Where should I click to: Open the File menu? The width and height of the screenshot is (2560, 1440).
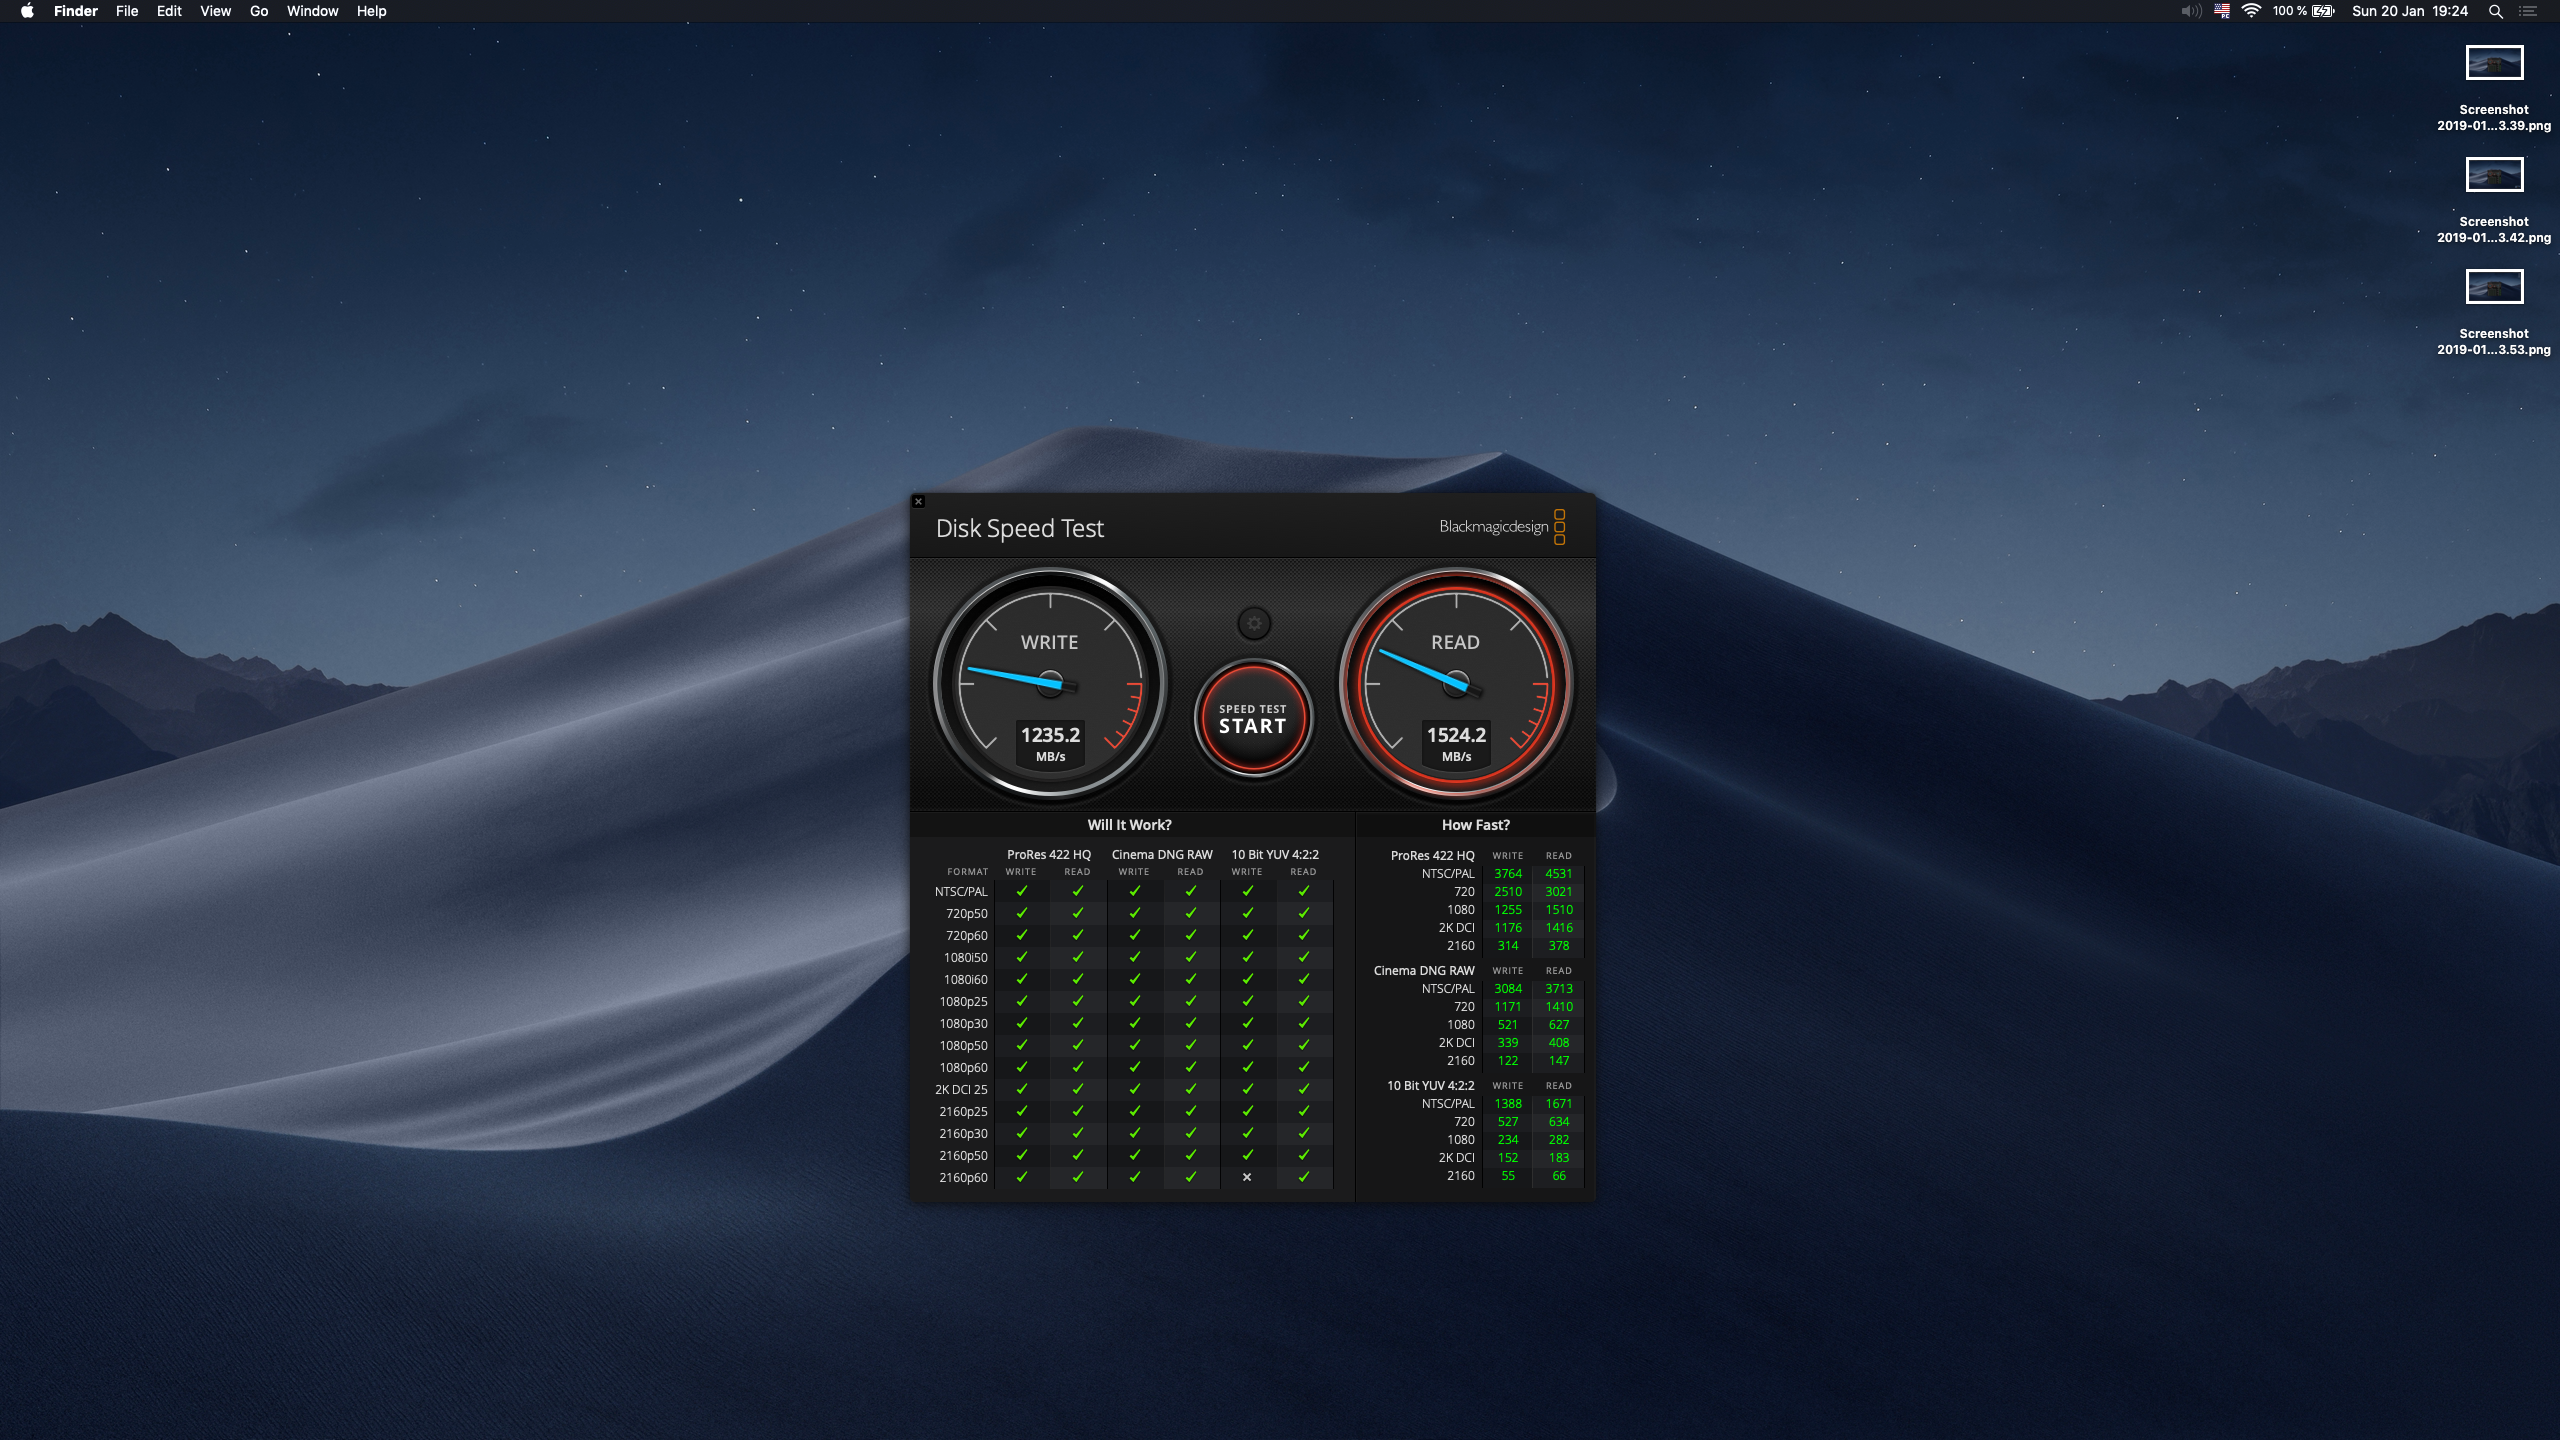tap(127, 11)
